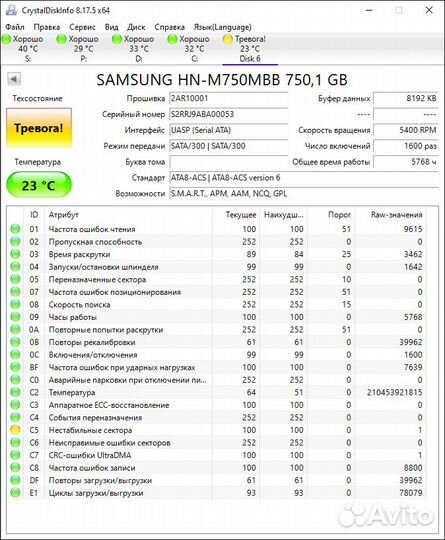Switch to drive S: tab at 40 °C
Screen dimensions: 445x540
(28, 49)
